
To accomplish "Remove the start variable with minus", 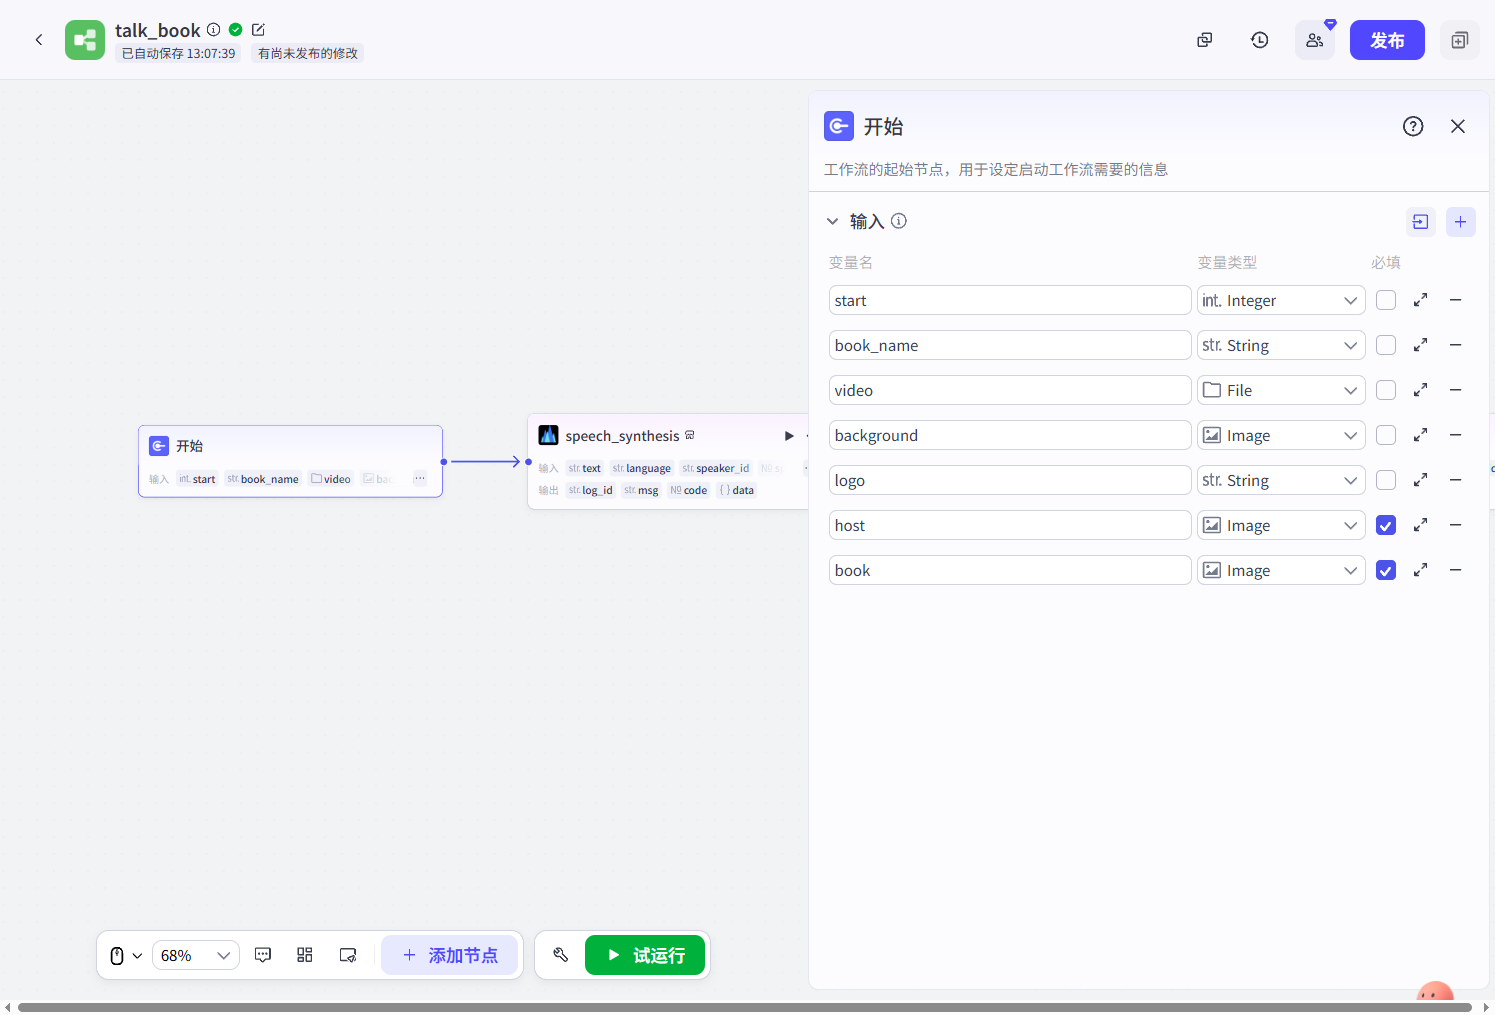I will tap(1456, 300).
